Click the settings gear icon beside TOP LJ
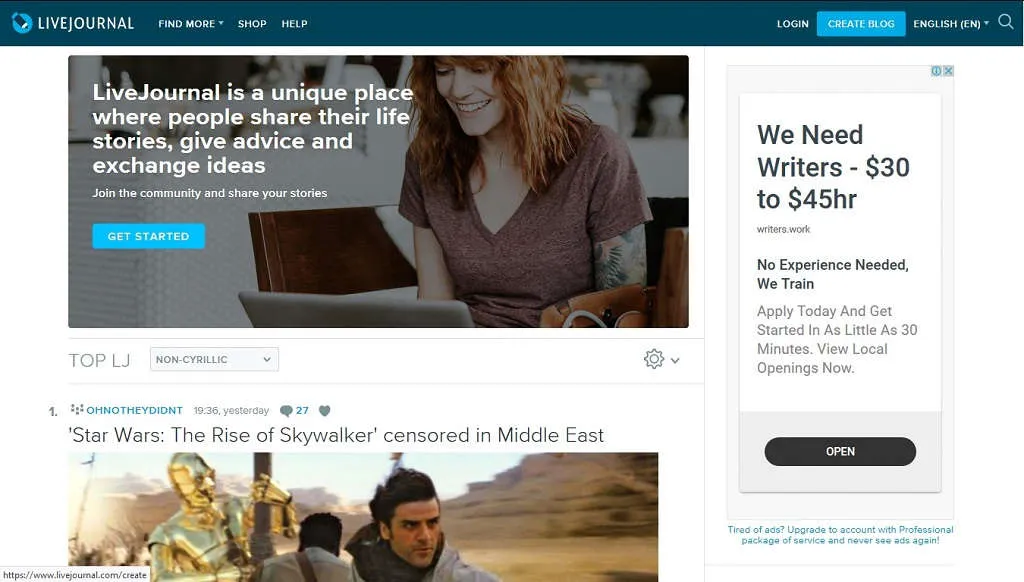This screenshot has height=582, width=1024. [654, 359]
